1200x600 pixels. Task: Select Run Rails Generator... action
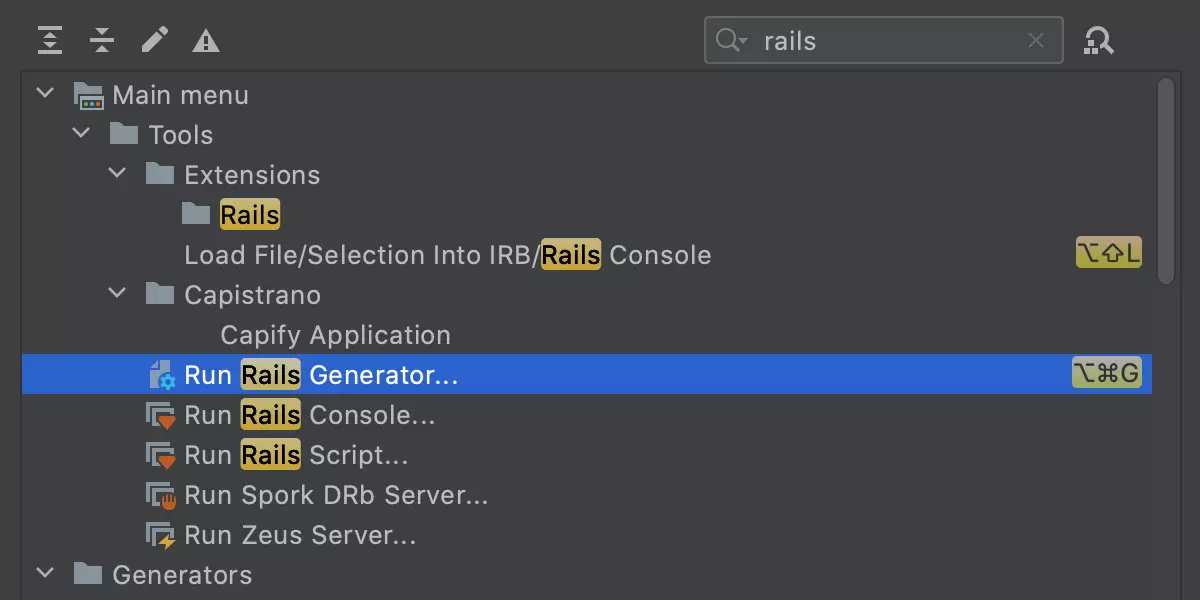587,374
